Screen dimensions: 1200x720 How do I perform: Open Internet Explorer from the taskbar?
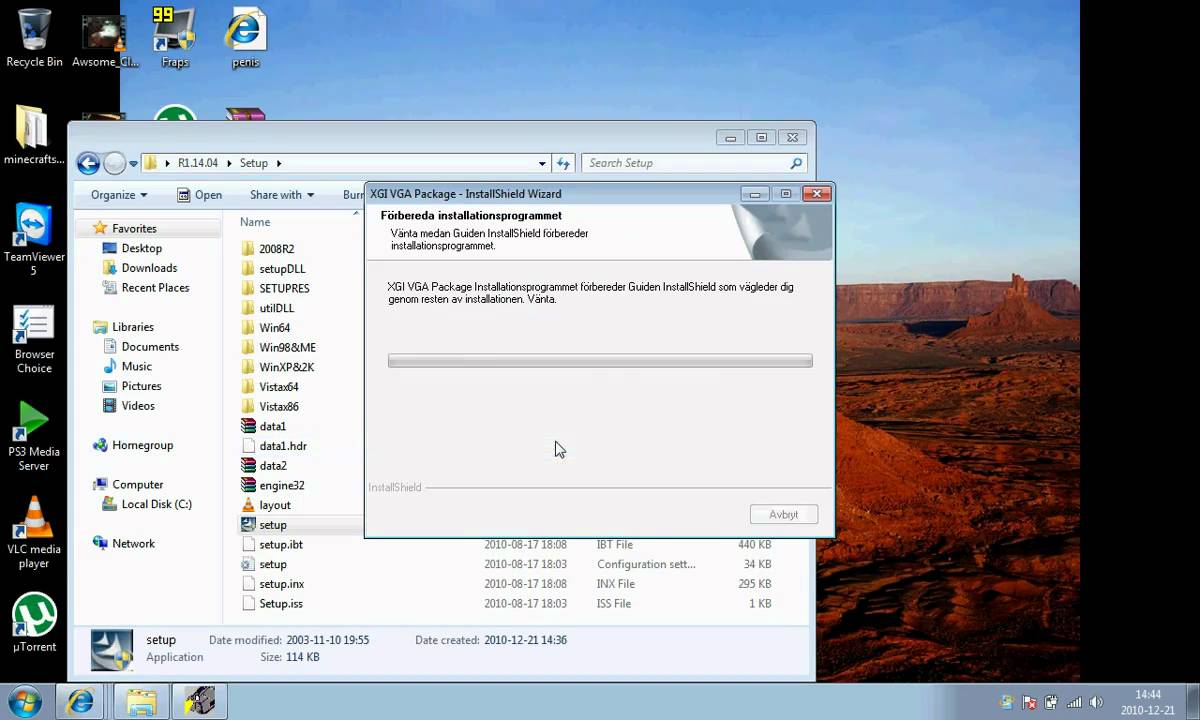[x=80, y=700]
